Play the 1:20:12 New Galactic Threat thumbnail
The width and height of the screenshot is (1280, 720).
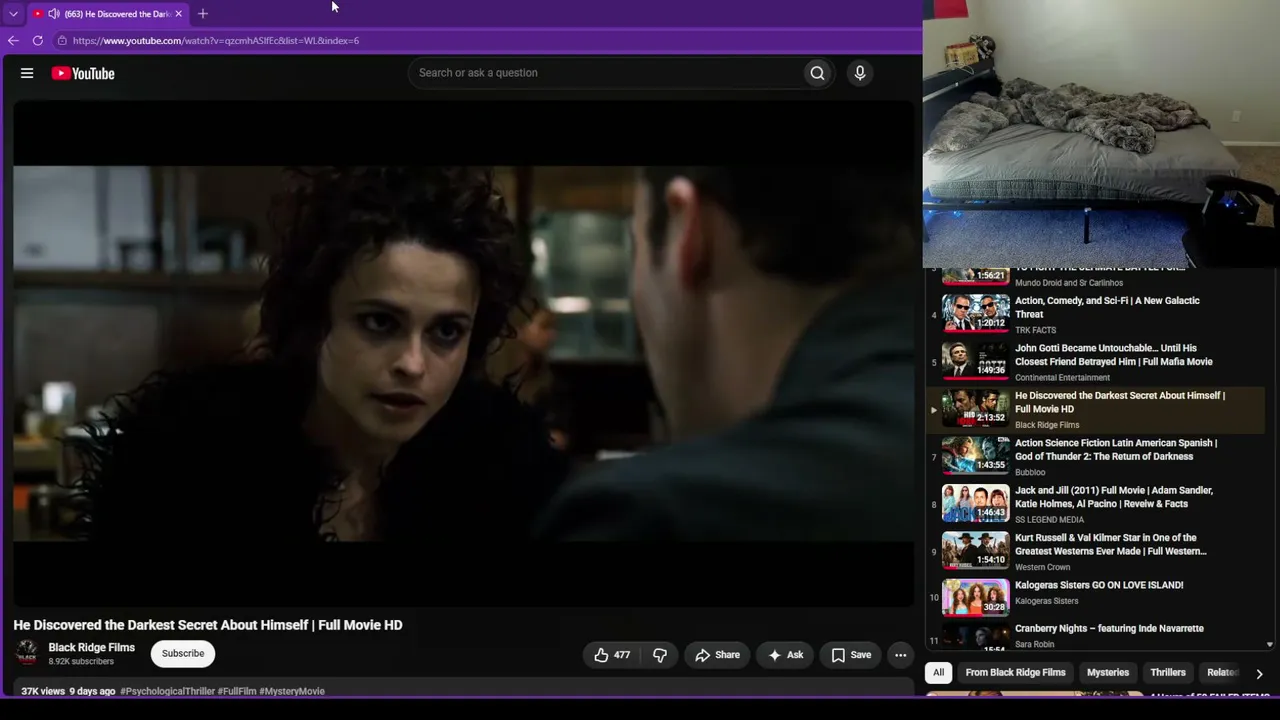(976, 314)
